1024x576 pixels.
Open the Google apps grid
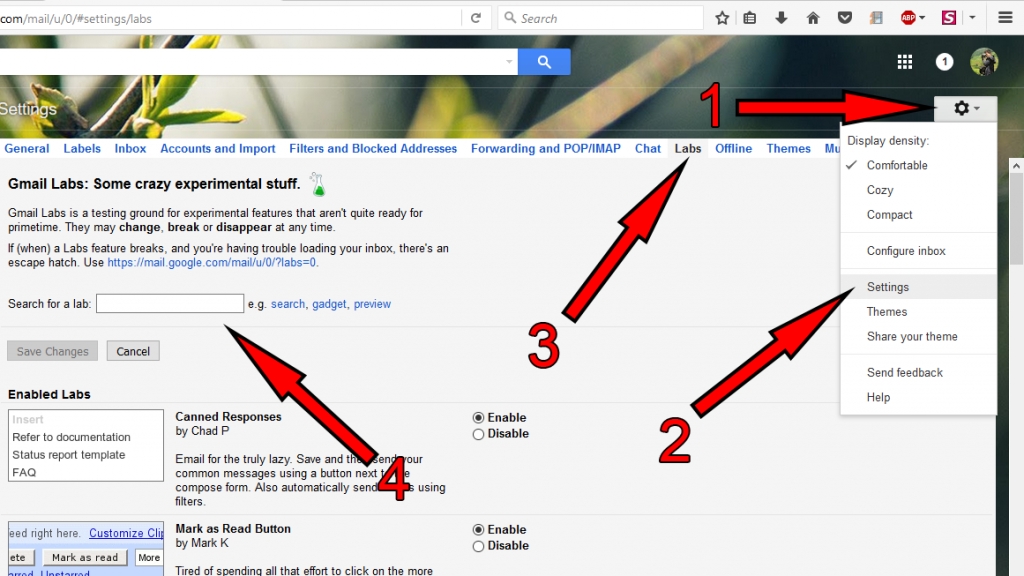(x=904, y=62)
